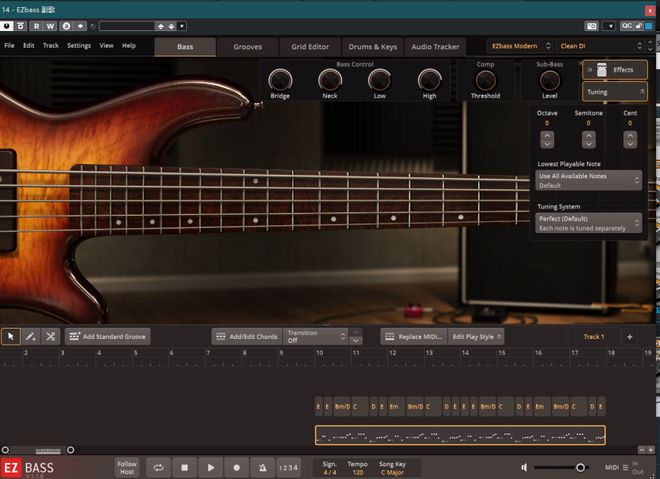Viewport: 660px width, 479px height.
Task: Click the Add/Edit Chords button
Action: (x=246, y=337)
